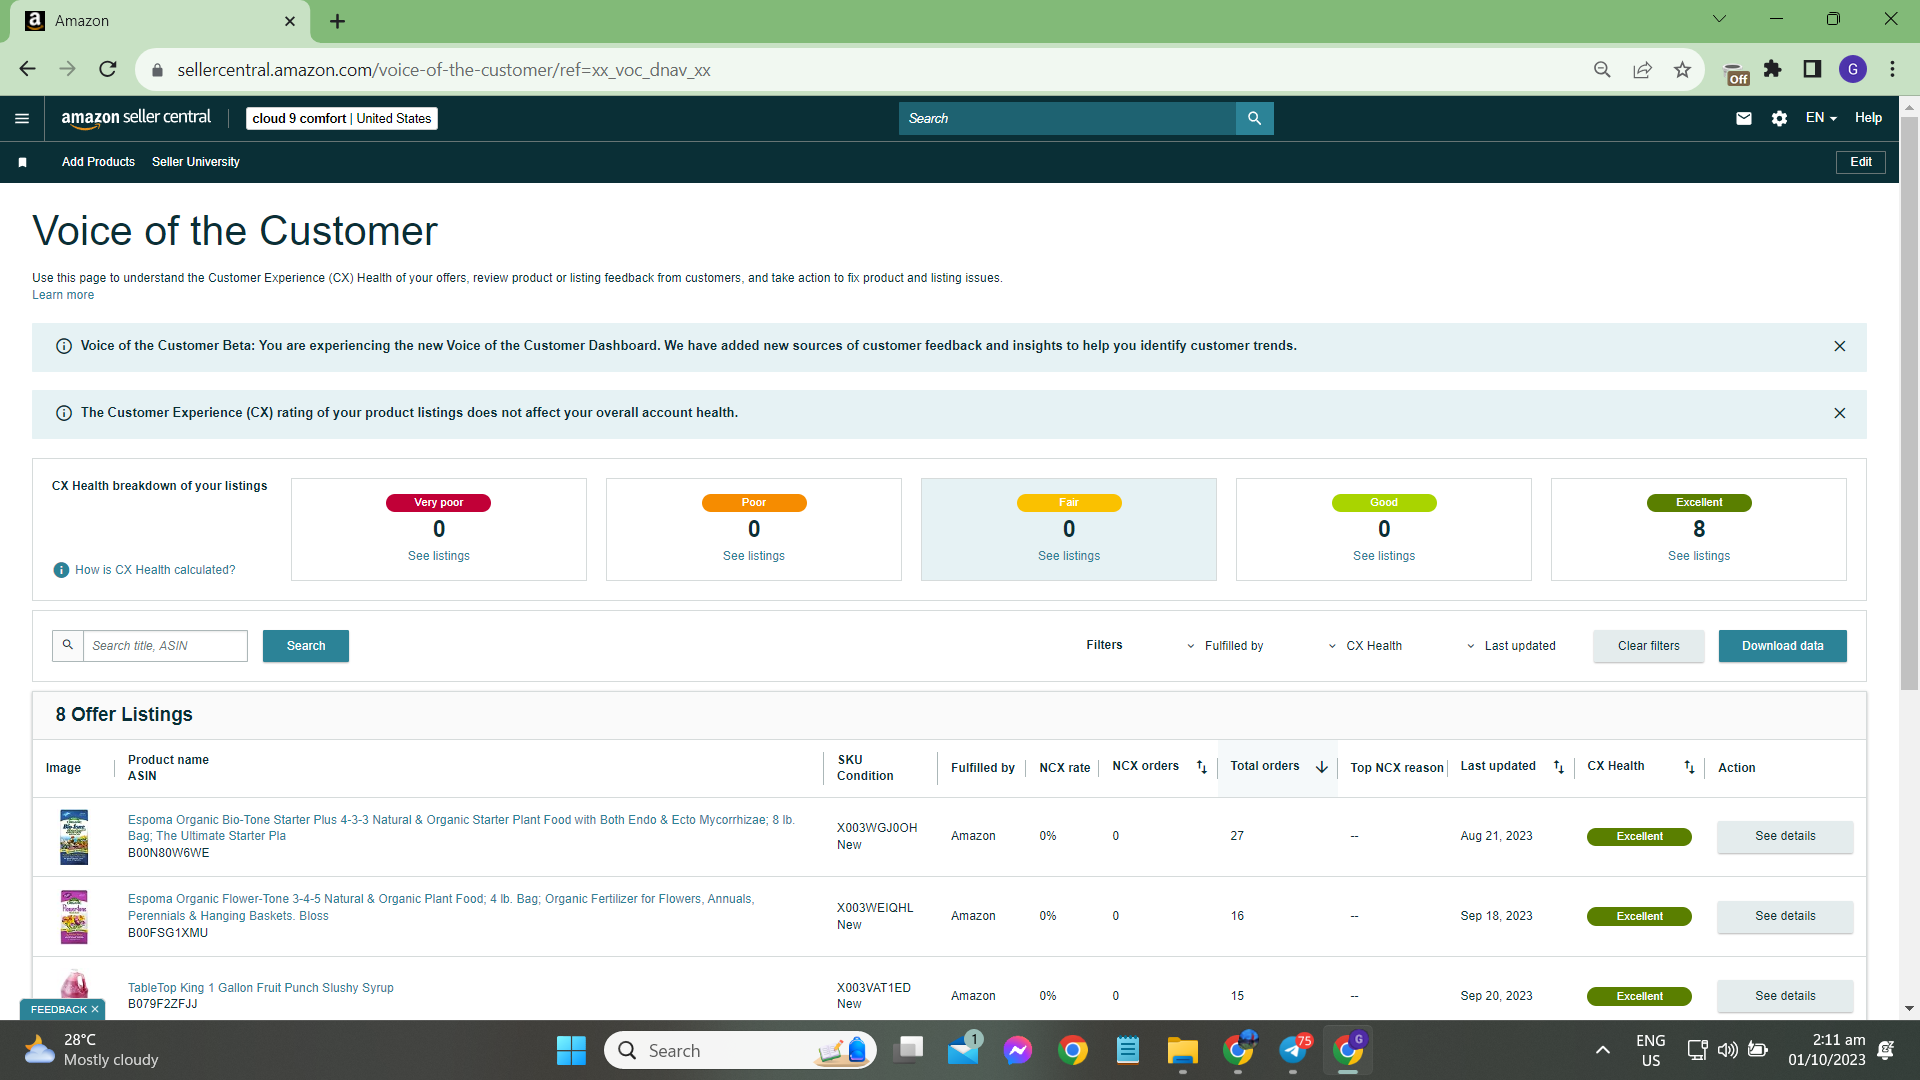1920x1080 pixels.
Task: Clear filters on the listings table
Action: click(1649, 646)
